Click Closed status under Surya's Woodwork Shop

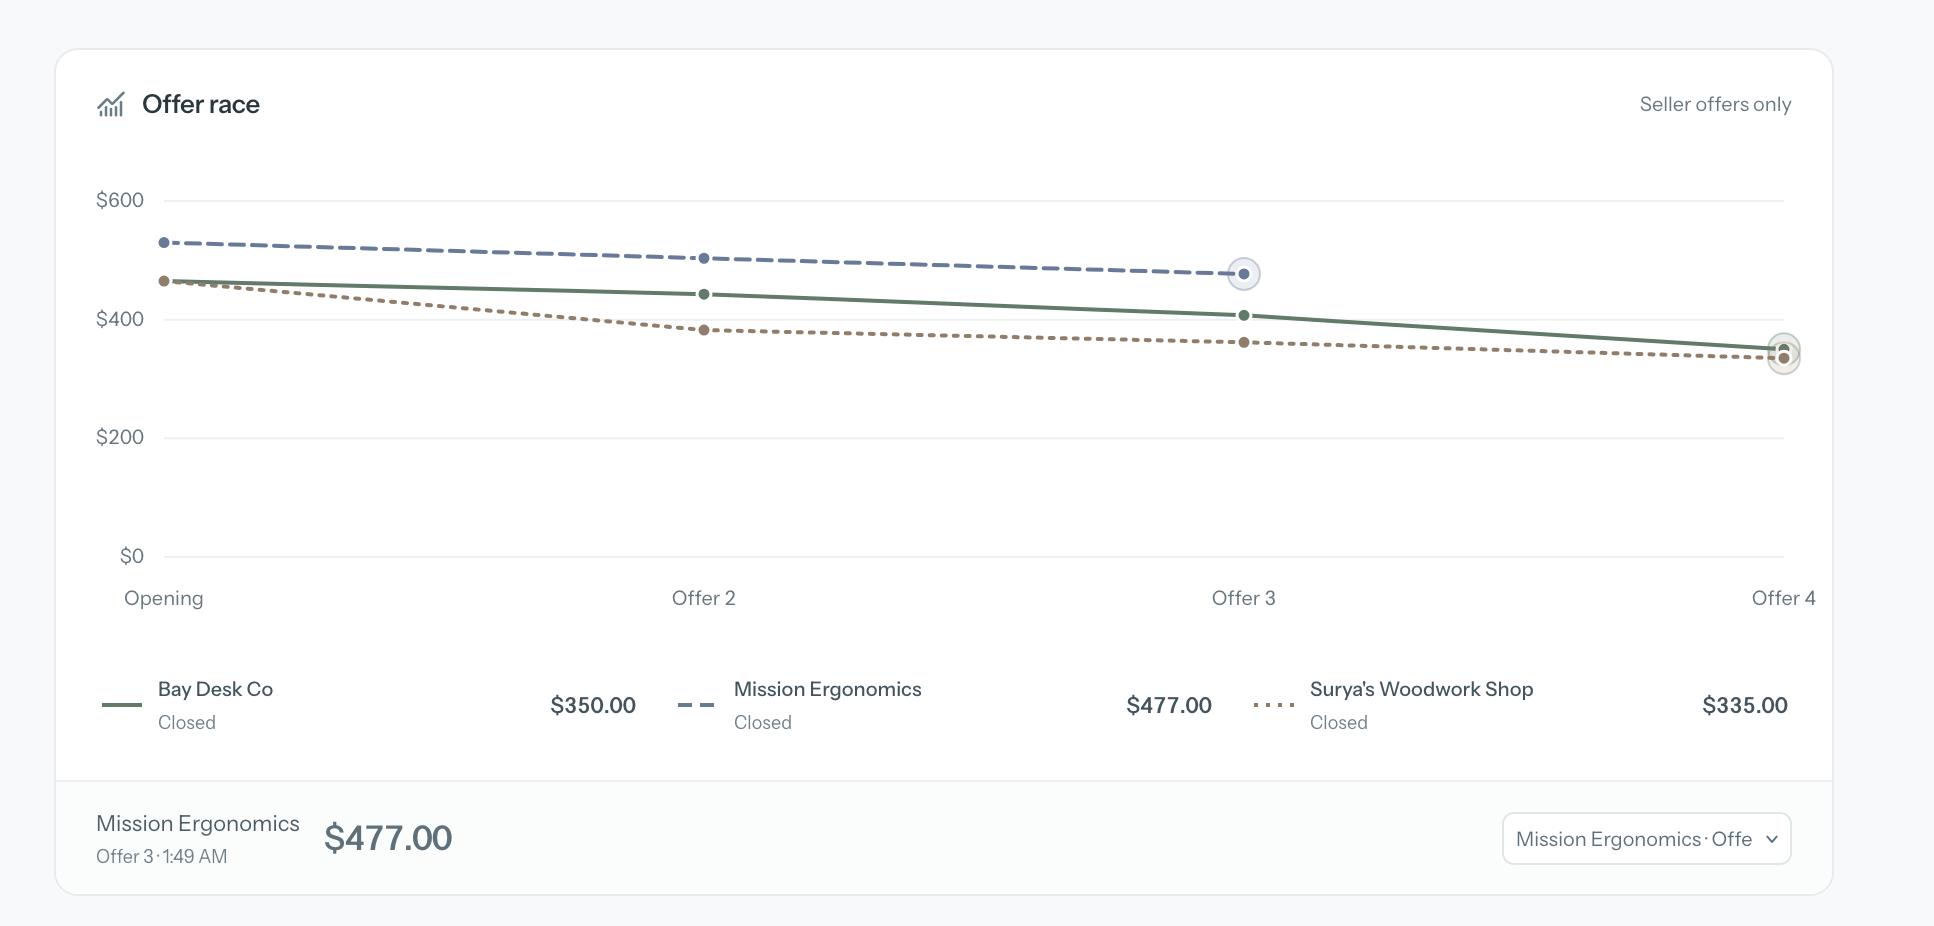pyautogui.click(x=1339, y=722)
